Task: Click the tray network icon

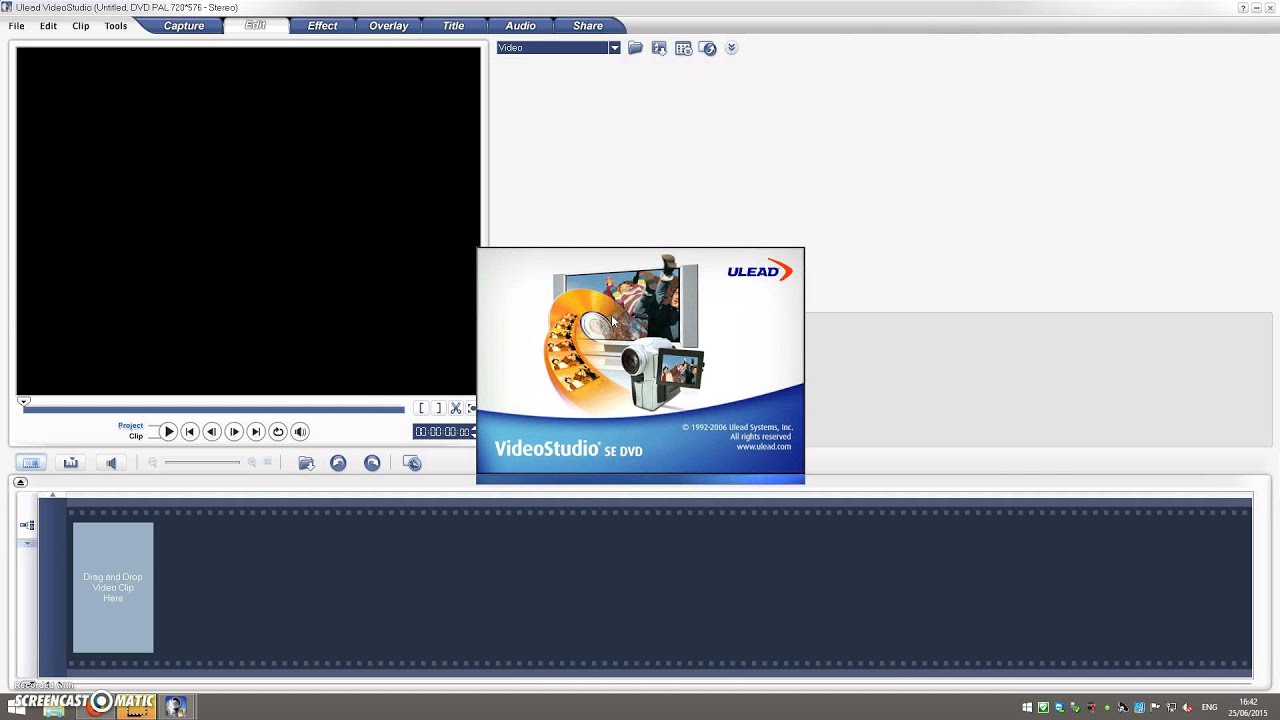Action: (x=1171, y=708)
